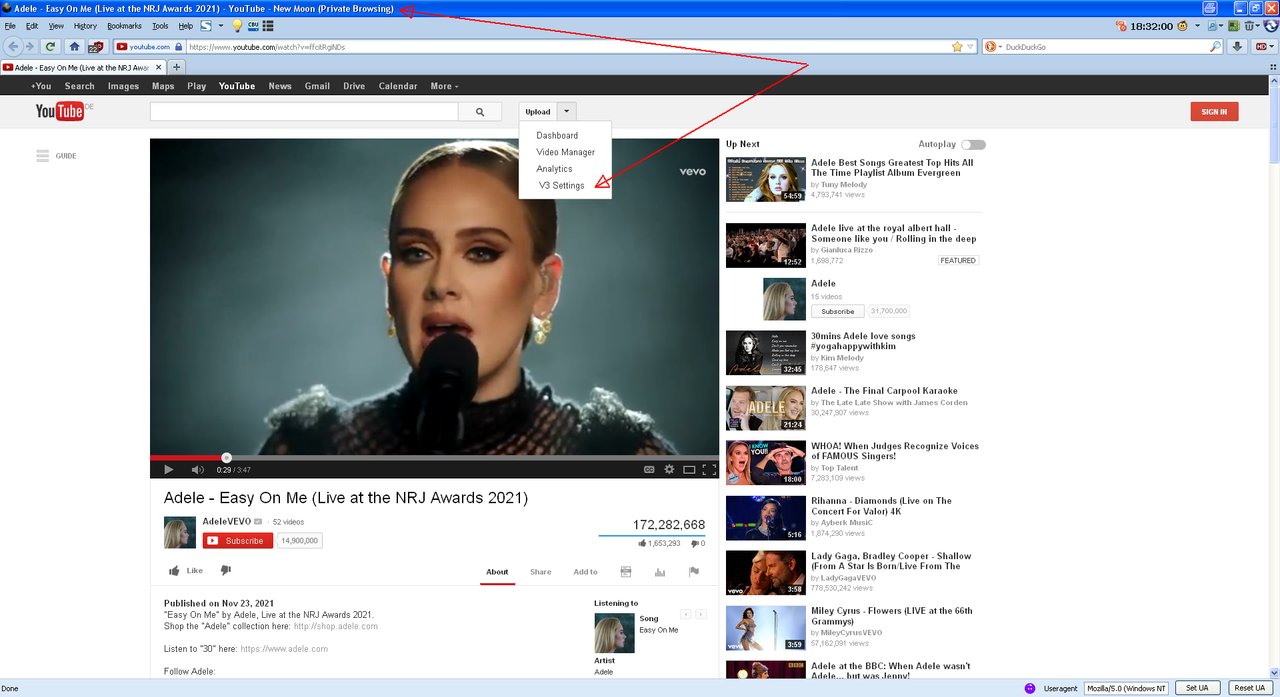Open a new browser tab with plus
This screenshot has width=1280, height=697.
coord(176,67)
